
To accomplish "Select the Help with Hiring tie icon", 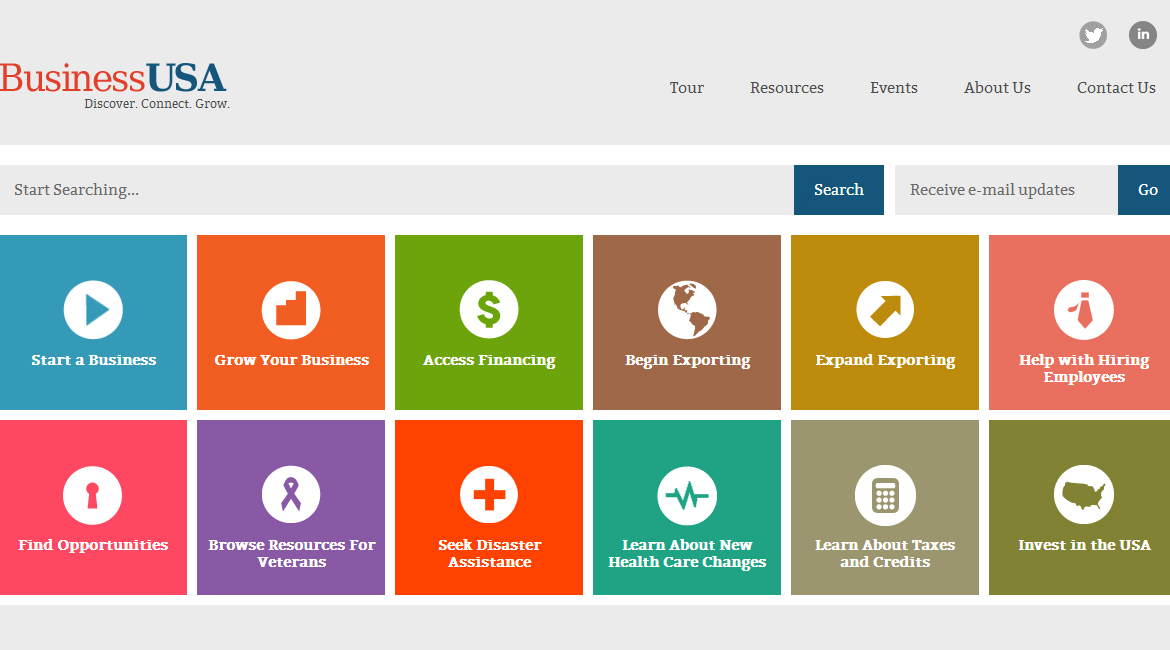I will coord(1084,310).
